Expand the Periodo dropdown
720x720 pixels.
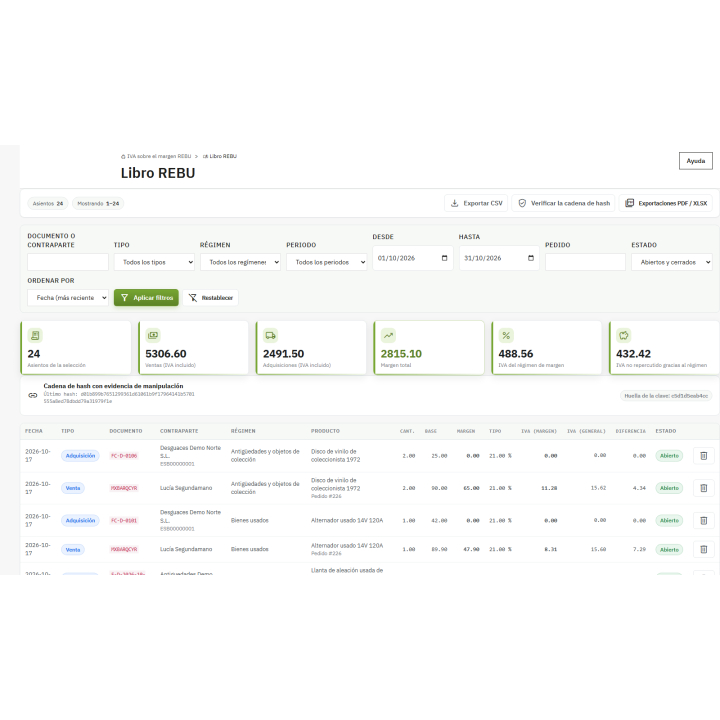[326, 262]
